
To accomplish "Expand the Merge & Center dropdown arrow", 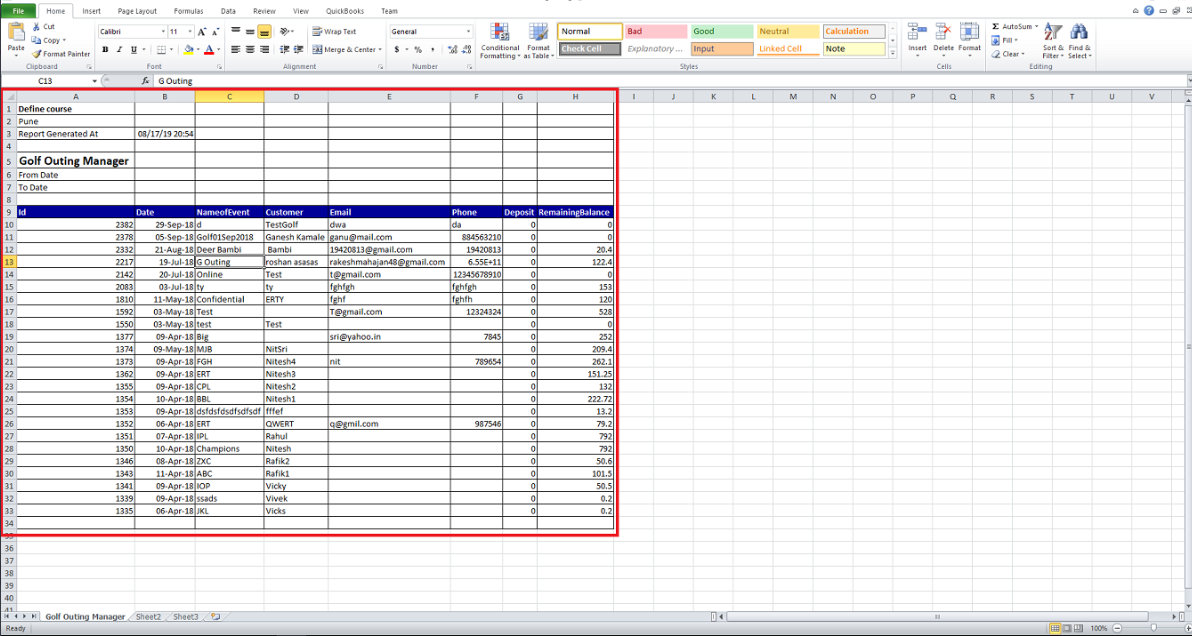I will pos(380,49).
